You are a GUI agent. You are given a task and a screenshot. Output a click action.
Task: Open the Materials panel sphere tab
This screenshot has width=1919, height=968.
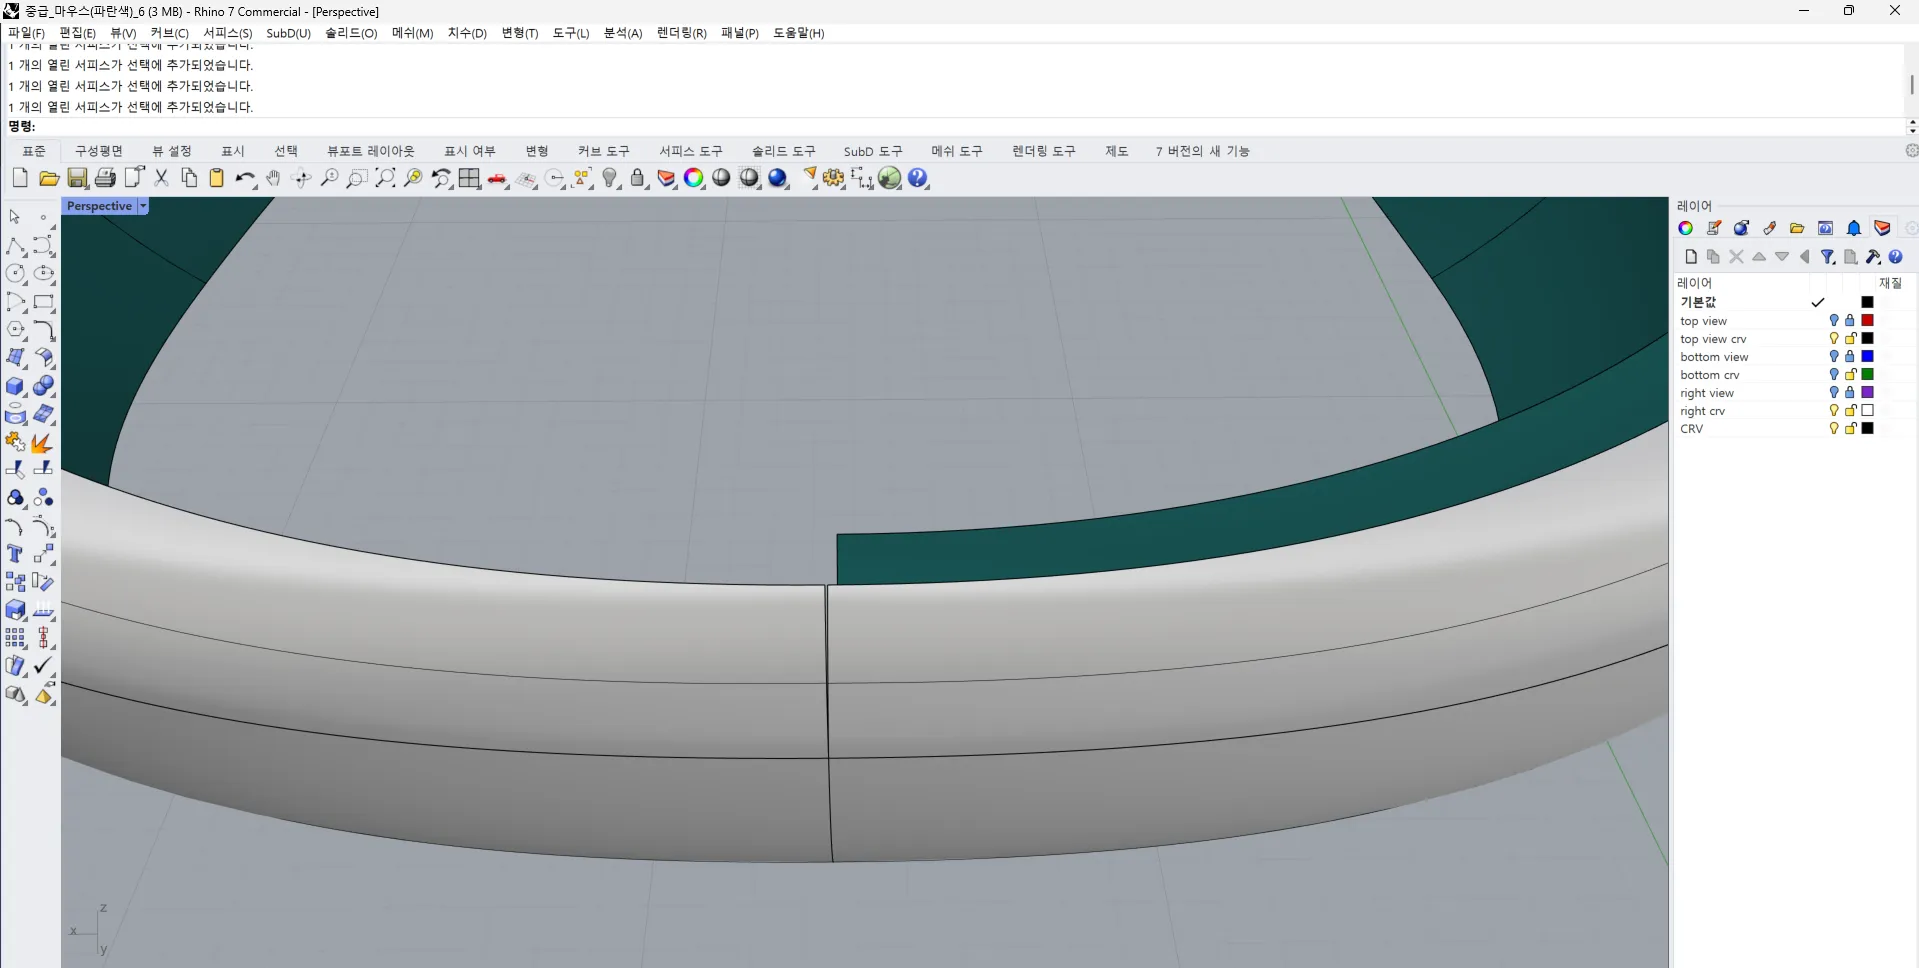(x=1741, y=228)
